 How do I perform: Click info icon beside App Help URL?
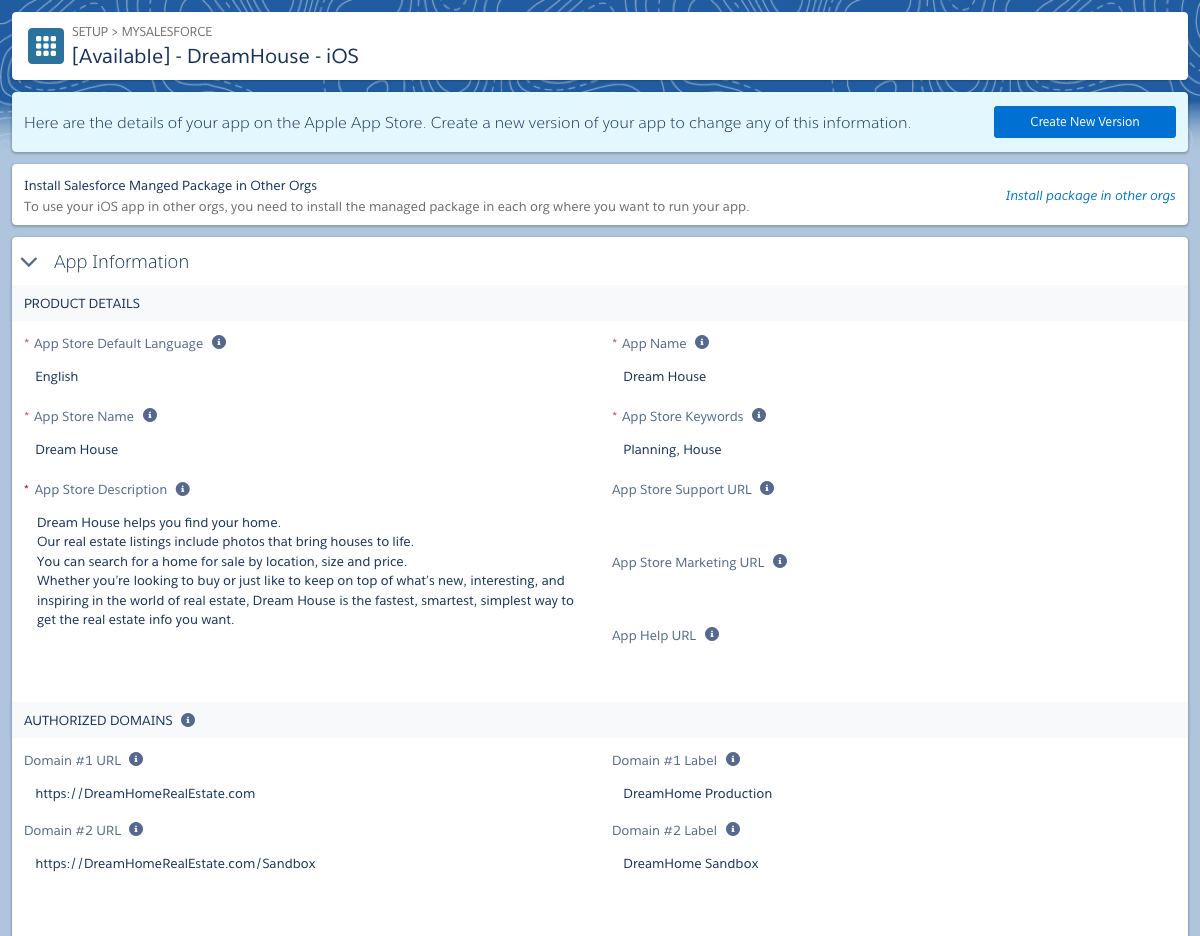(x=712, y=634)
